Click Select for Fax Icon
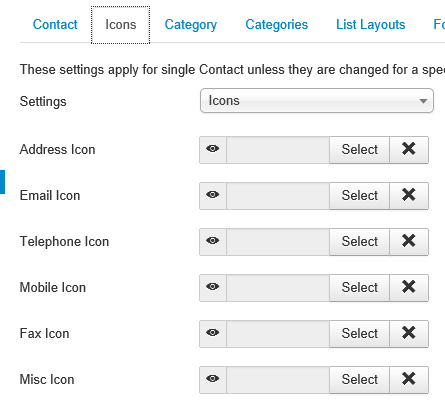 point(360,334)
